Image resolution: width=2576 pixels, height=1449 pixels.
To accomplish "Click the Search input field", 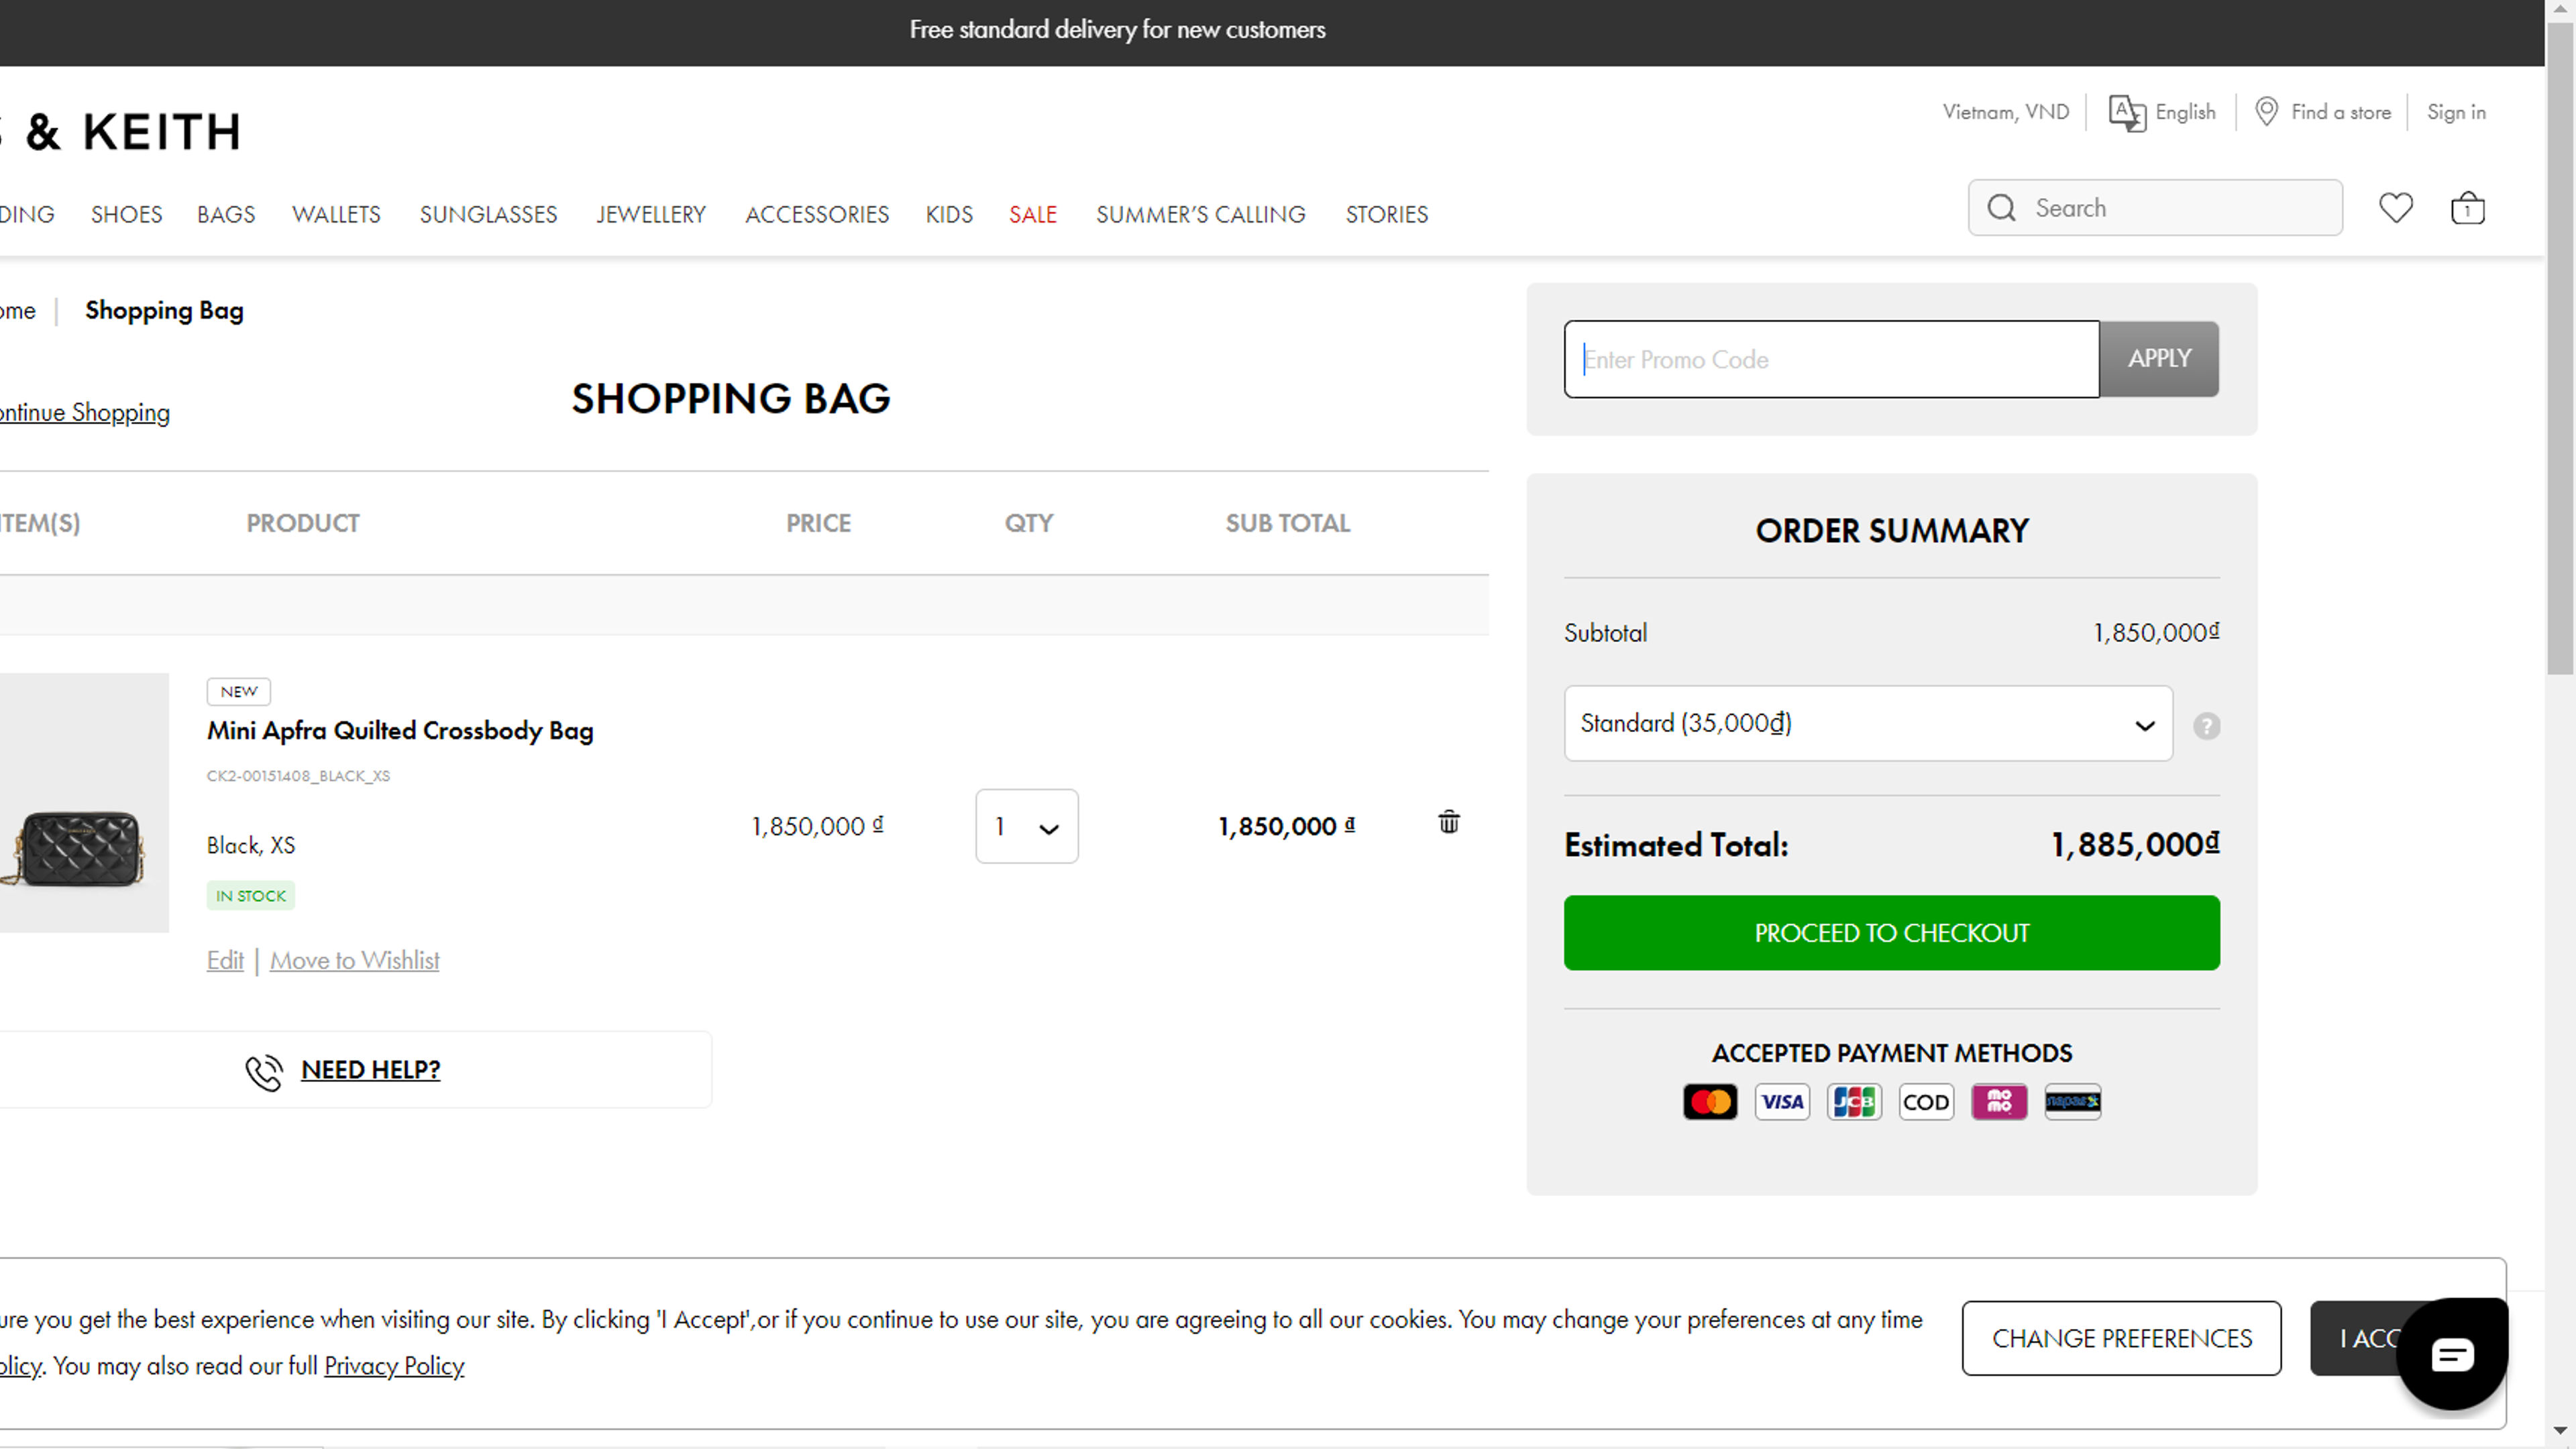I will (x=2155, y=208).
